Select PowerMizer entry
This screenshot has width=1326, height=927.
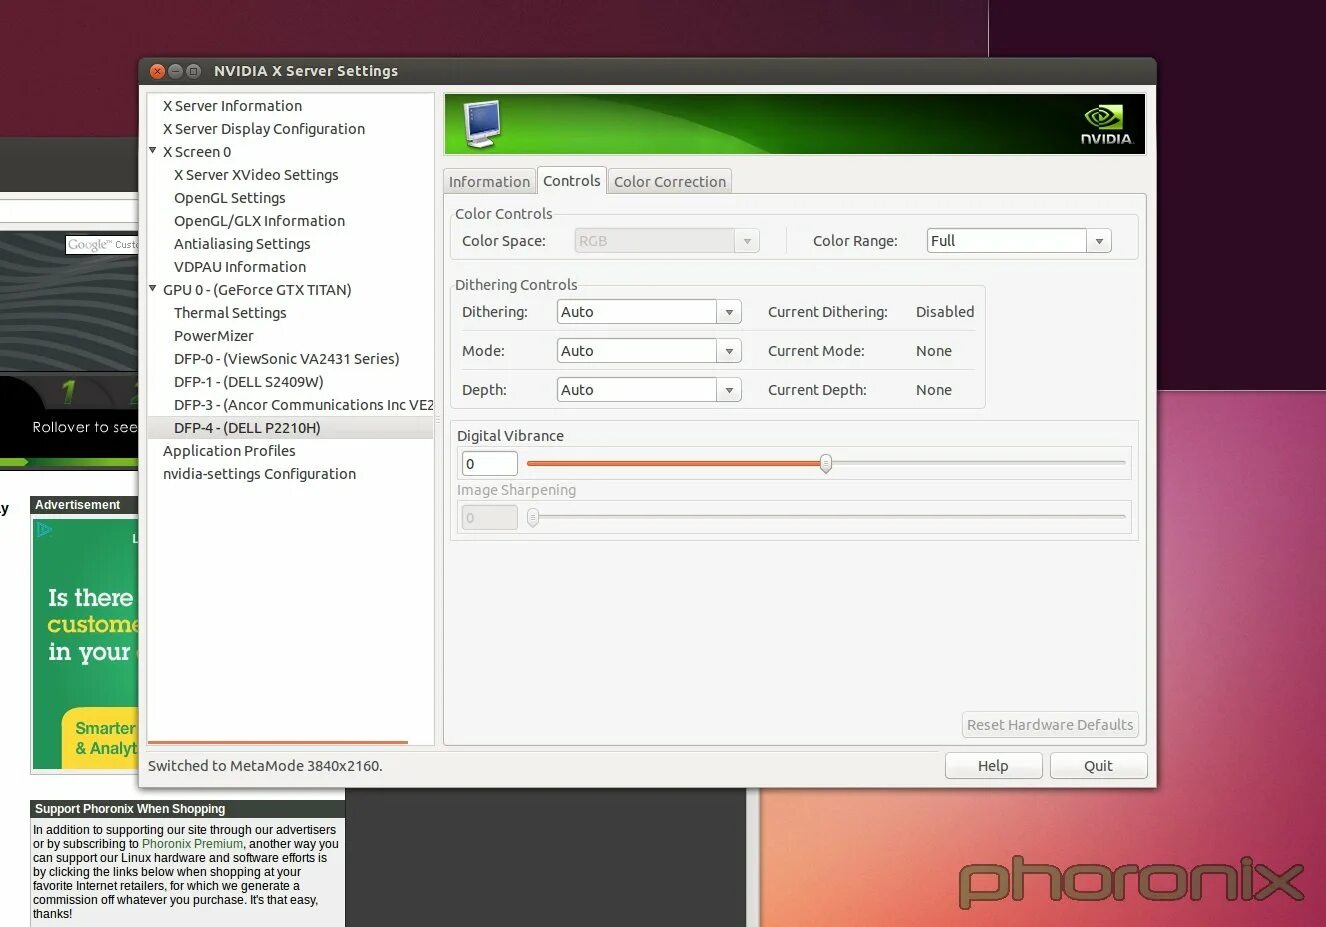[x=214, y=336]
